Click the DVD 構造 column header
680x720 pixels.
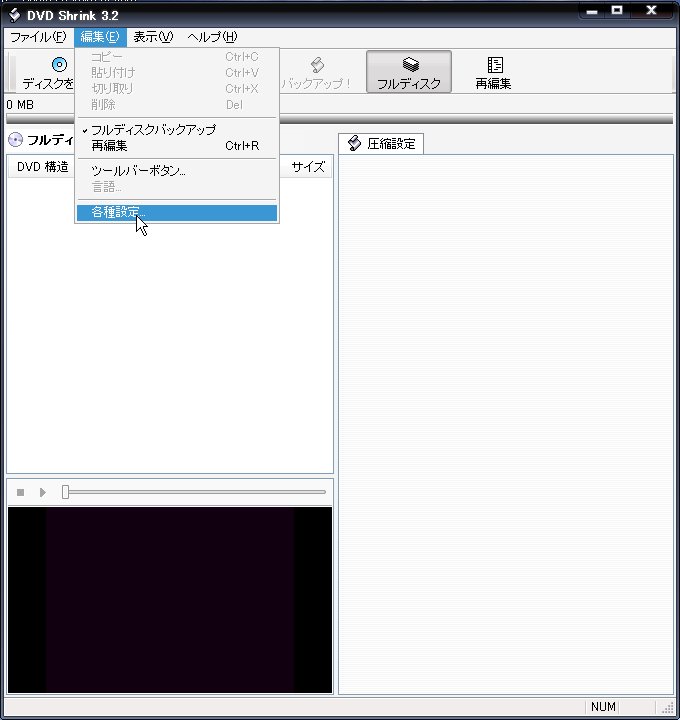pos(42,167)
